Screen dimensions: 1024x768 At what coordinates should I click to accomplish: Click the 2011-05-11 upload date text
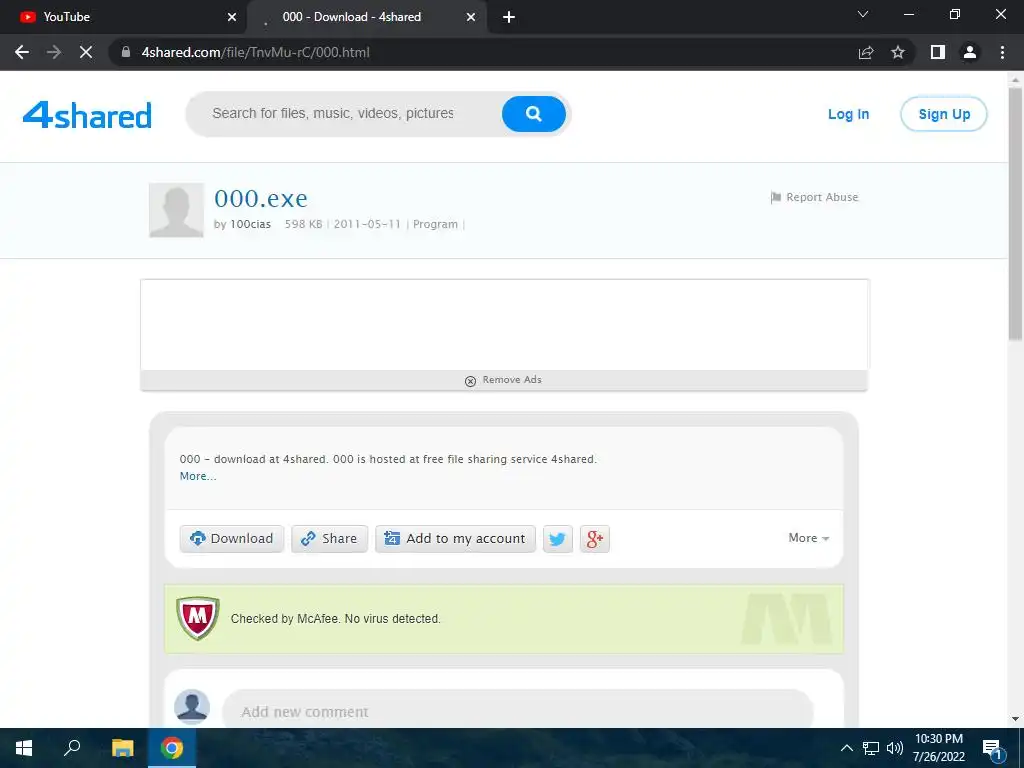tap(367, 224)
